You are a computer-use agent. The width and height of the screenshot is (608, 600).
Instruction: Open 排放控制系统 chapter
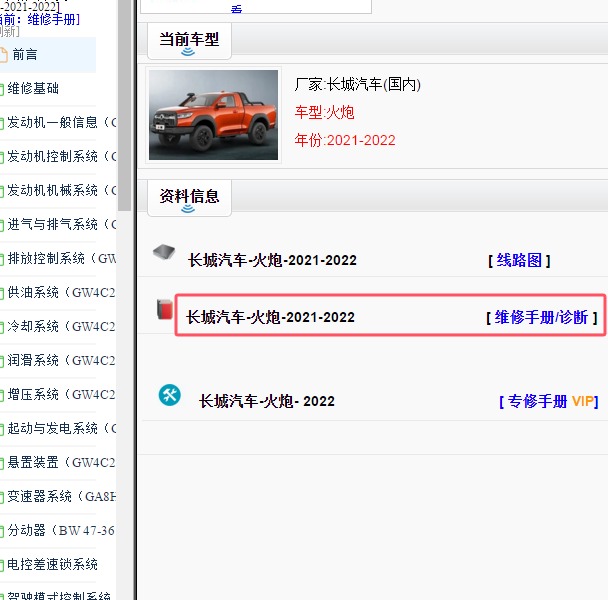(x=61, y=258)
